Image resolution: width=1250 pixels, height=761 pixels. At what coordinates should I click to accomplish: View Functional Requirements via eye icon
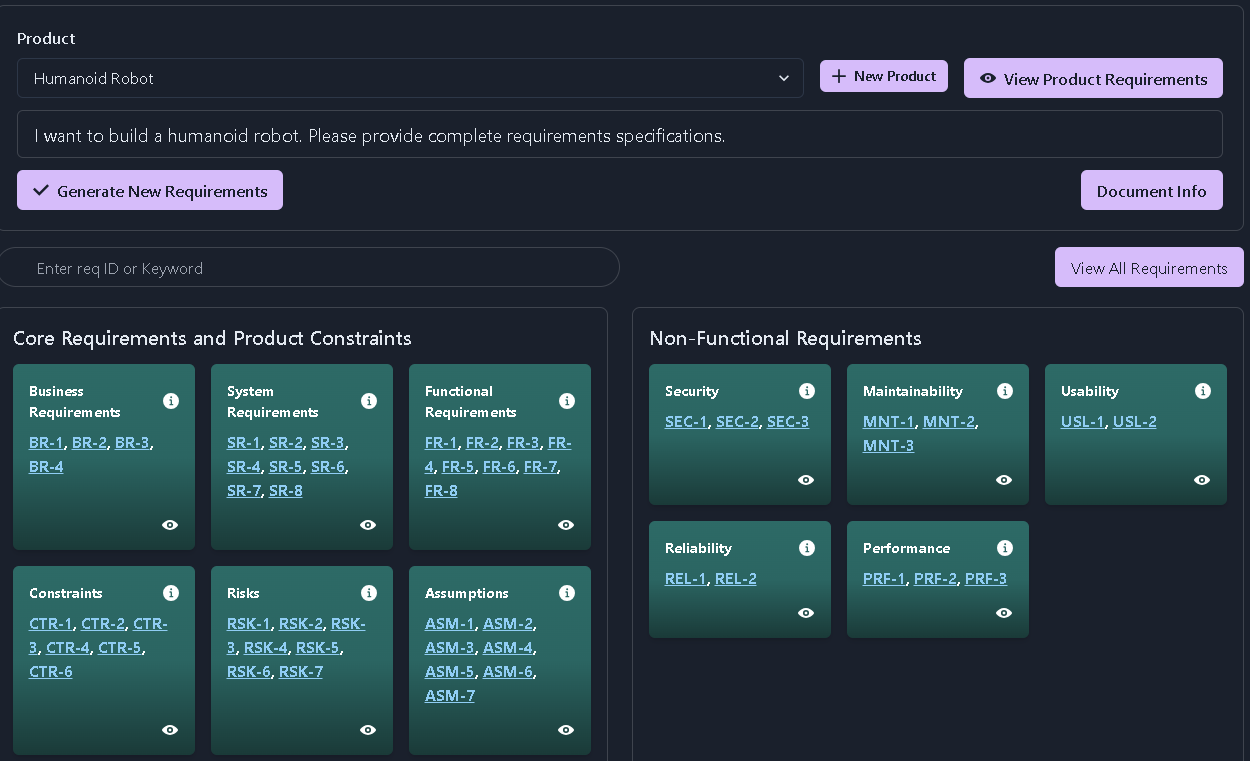pos(566,525)
